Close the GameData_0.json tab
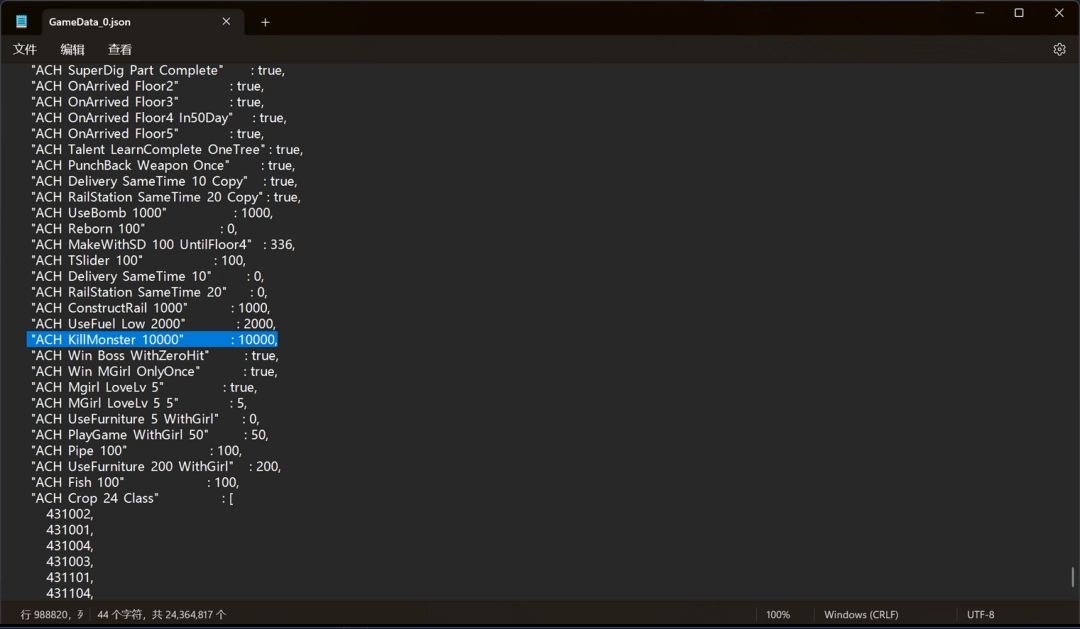Screen dimensions: 1080x629 click(226, 21)
